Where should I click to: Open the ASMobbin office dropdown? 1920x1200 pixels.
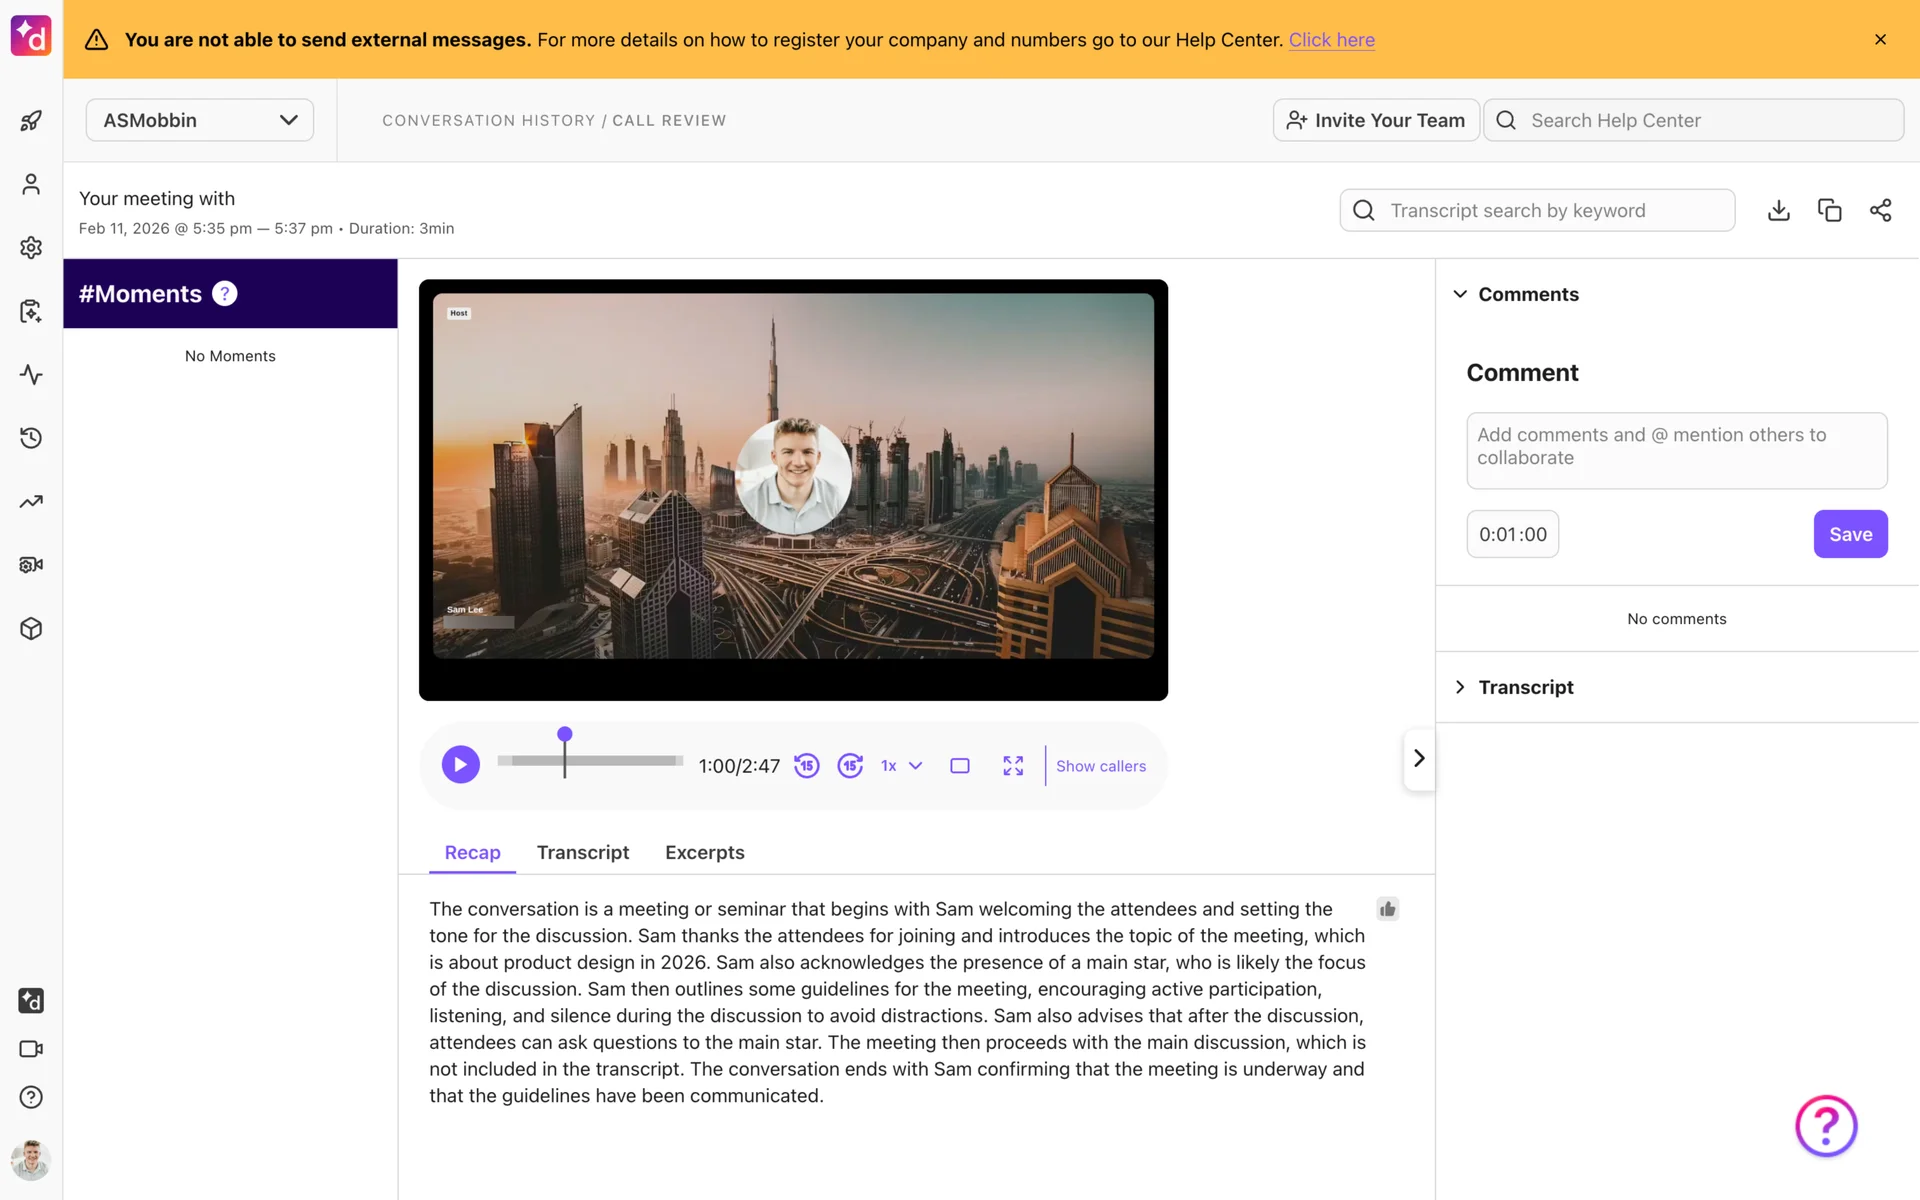click(x=200, y=120)
